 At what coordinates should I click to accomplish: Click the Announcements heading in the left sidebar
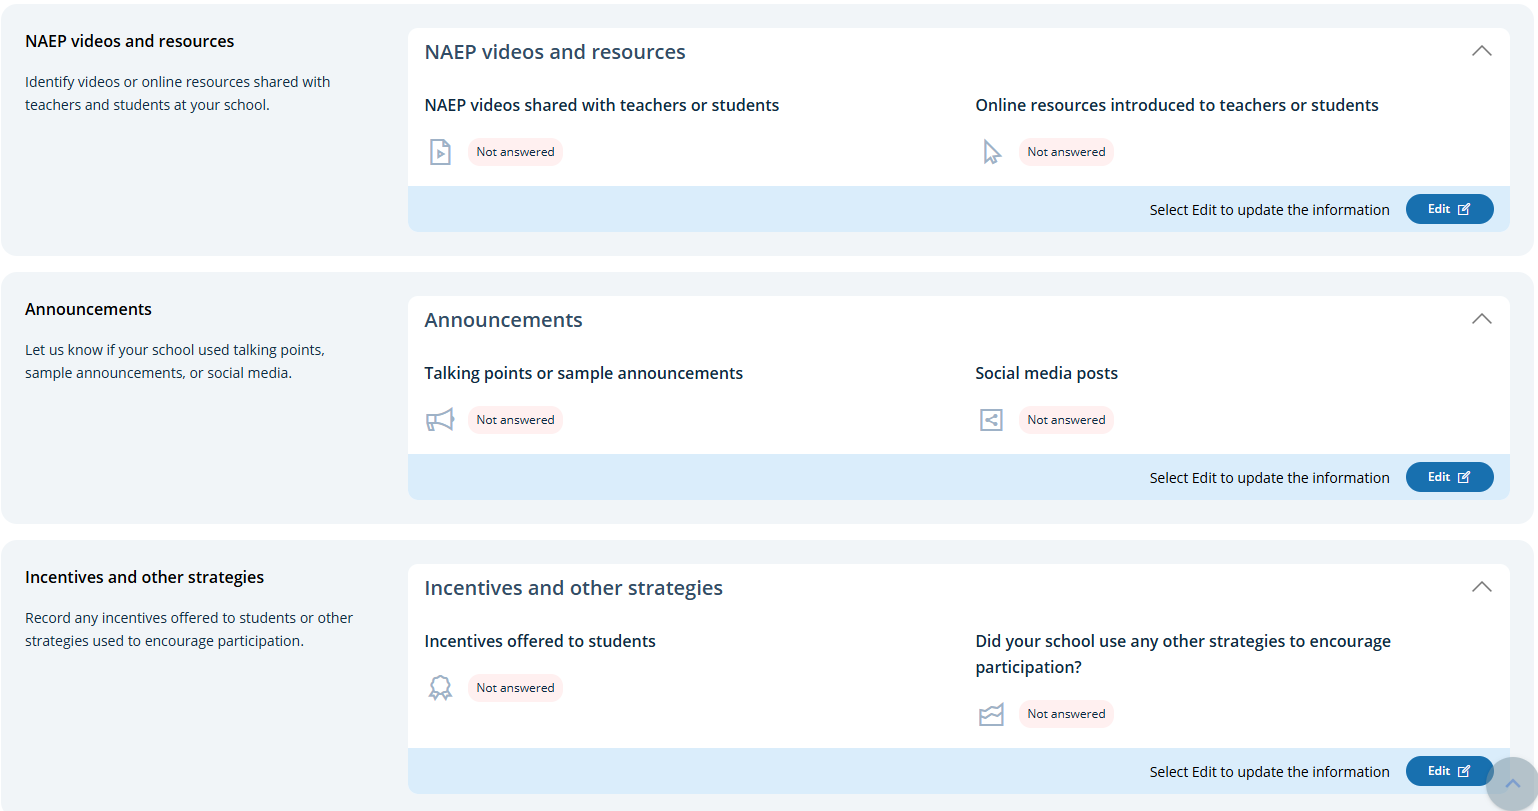88,309
